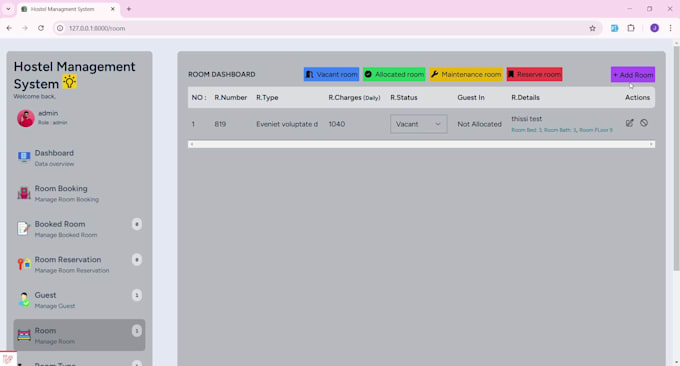Select Room menu item in sidebar
This screenshot has width=680, height=366.
79,335
